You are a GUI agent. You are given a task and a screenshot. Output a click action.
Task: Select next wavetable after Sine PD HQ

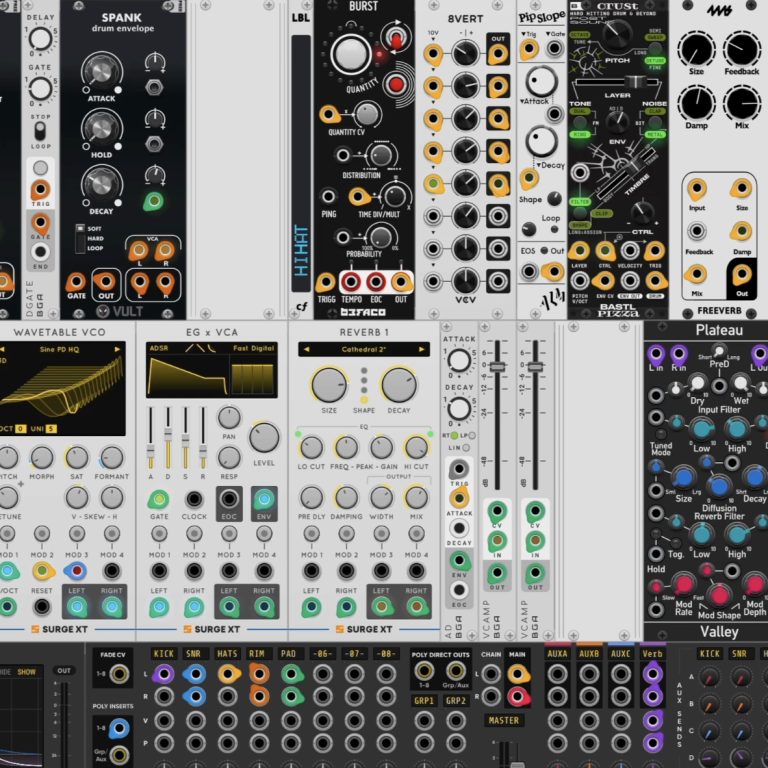(x=117, y=349)
